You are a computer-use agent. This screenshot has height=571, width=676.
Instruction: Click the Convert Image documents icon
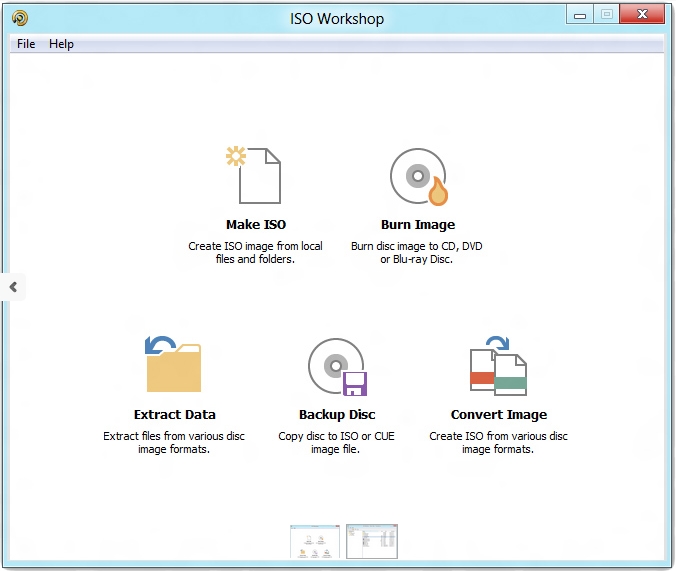(498, 366)
